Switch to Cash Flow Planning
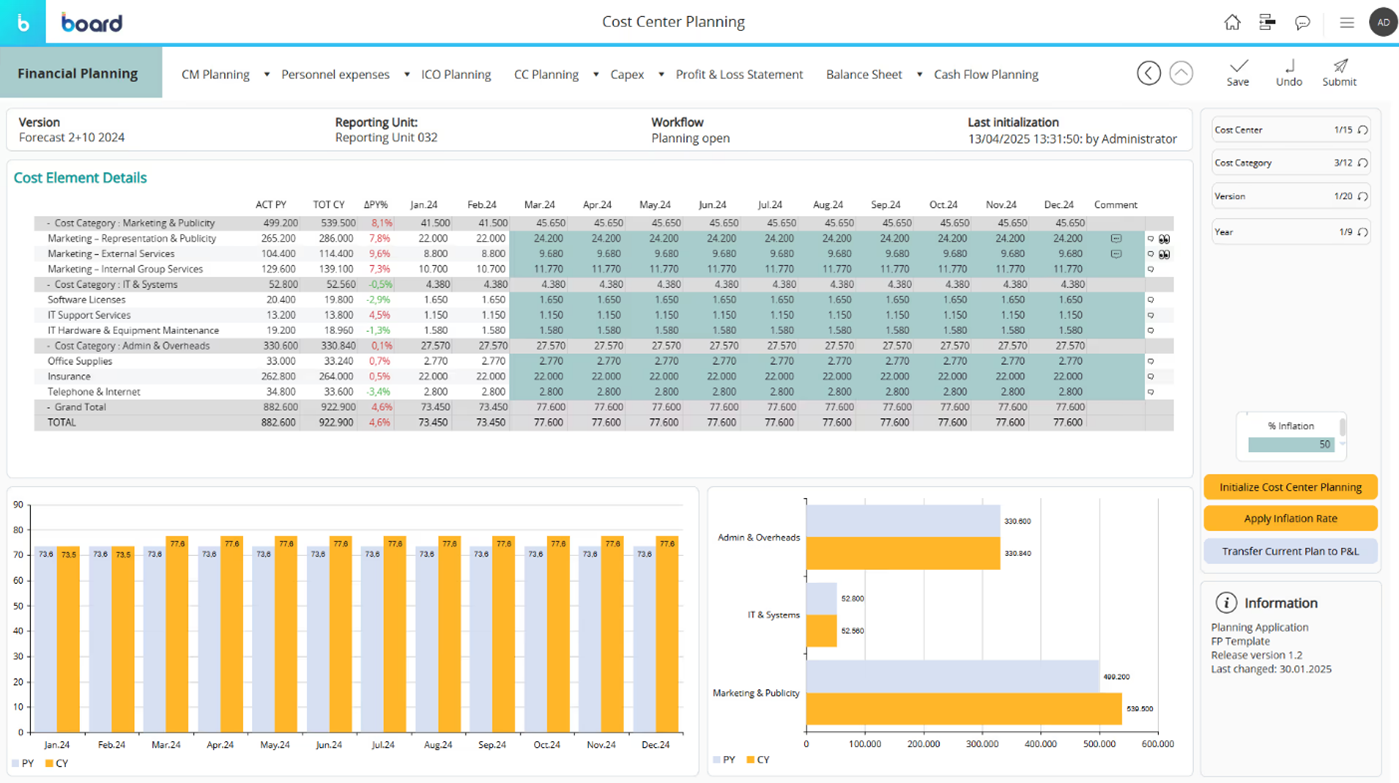Image resolution: width=1399 pixels, height=783 pixels. click(x=985, y=74)
